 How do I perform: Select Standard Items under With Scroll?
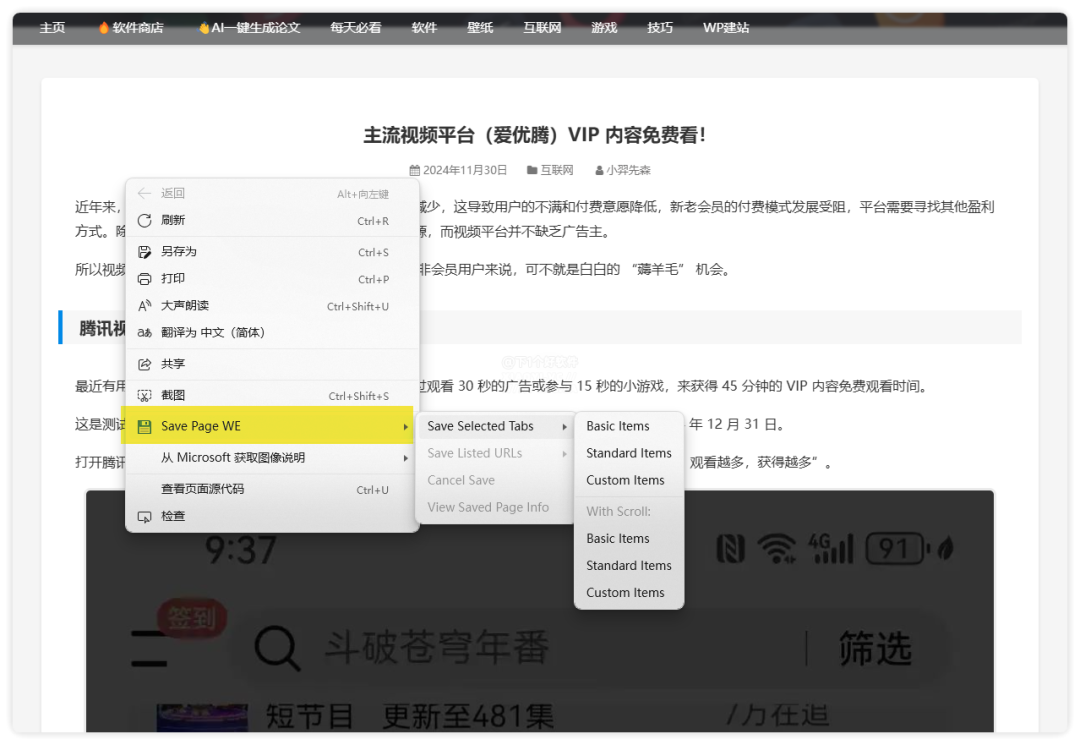(628, 565)
